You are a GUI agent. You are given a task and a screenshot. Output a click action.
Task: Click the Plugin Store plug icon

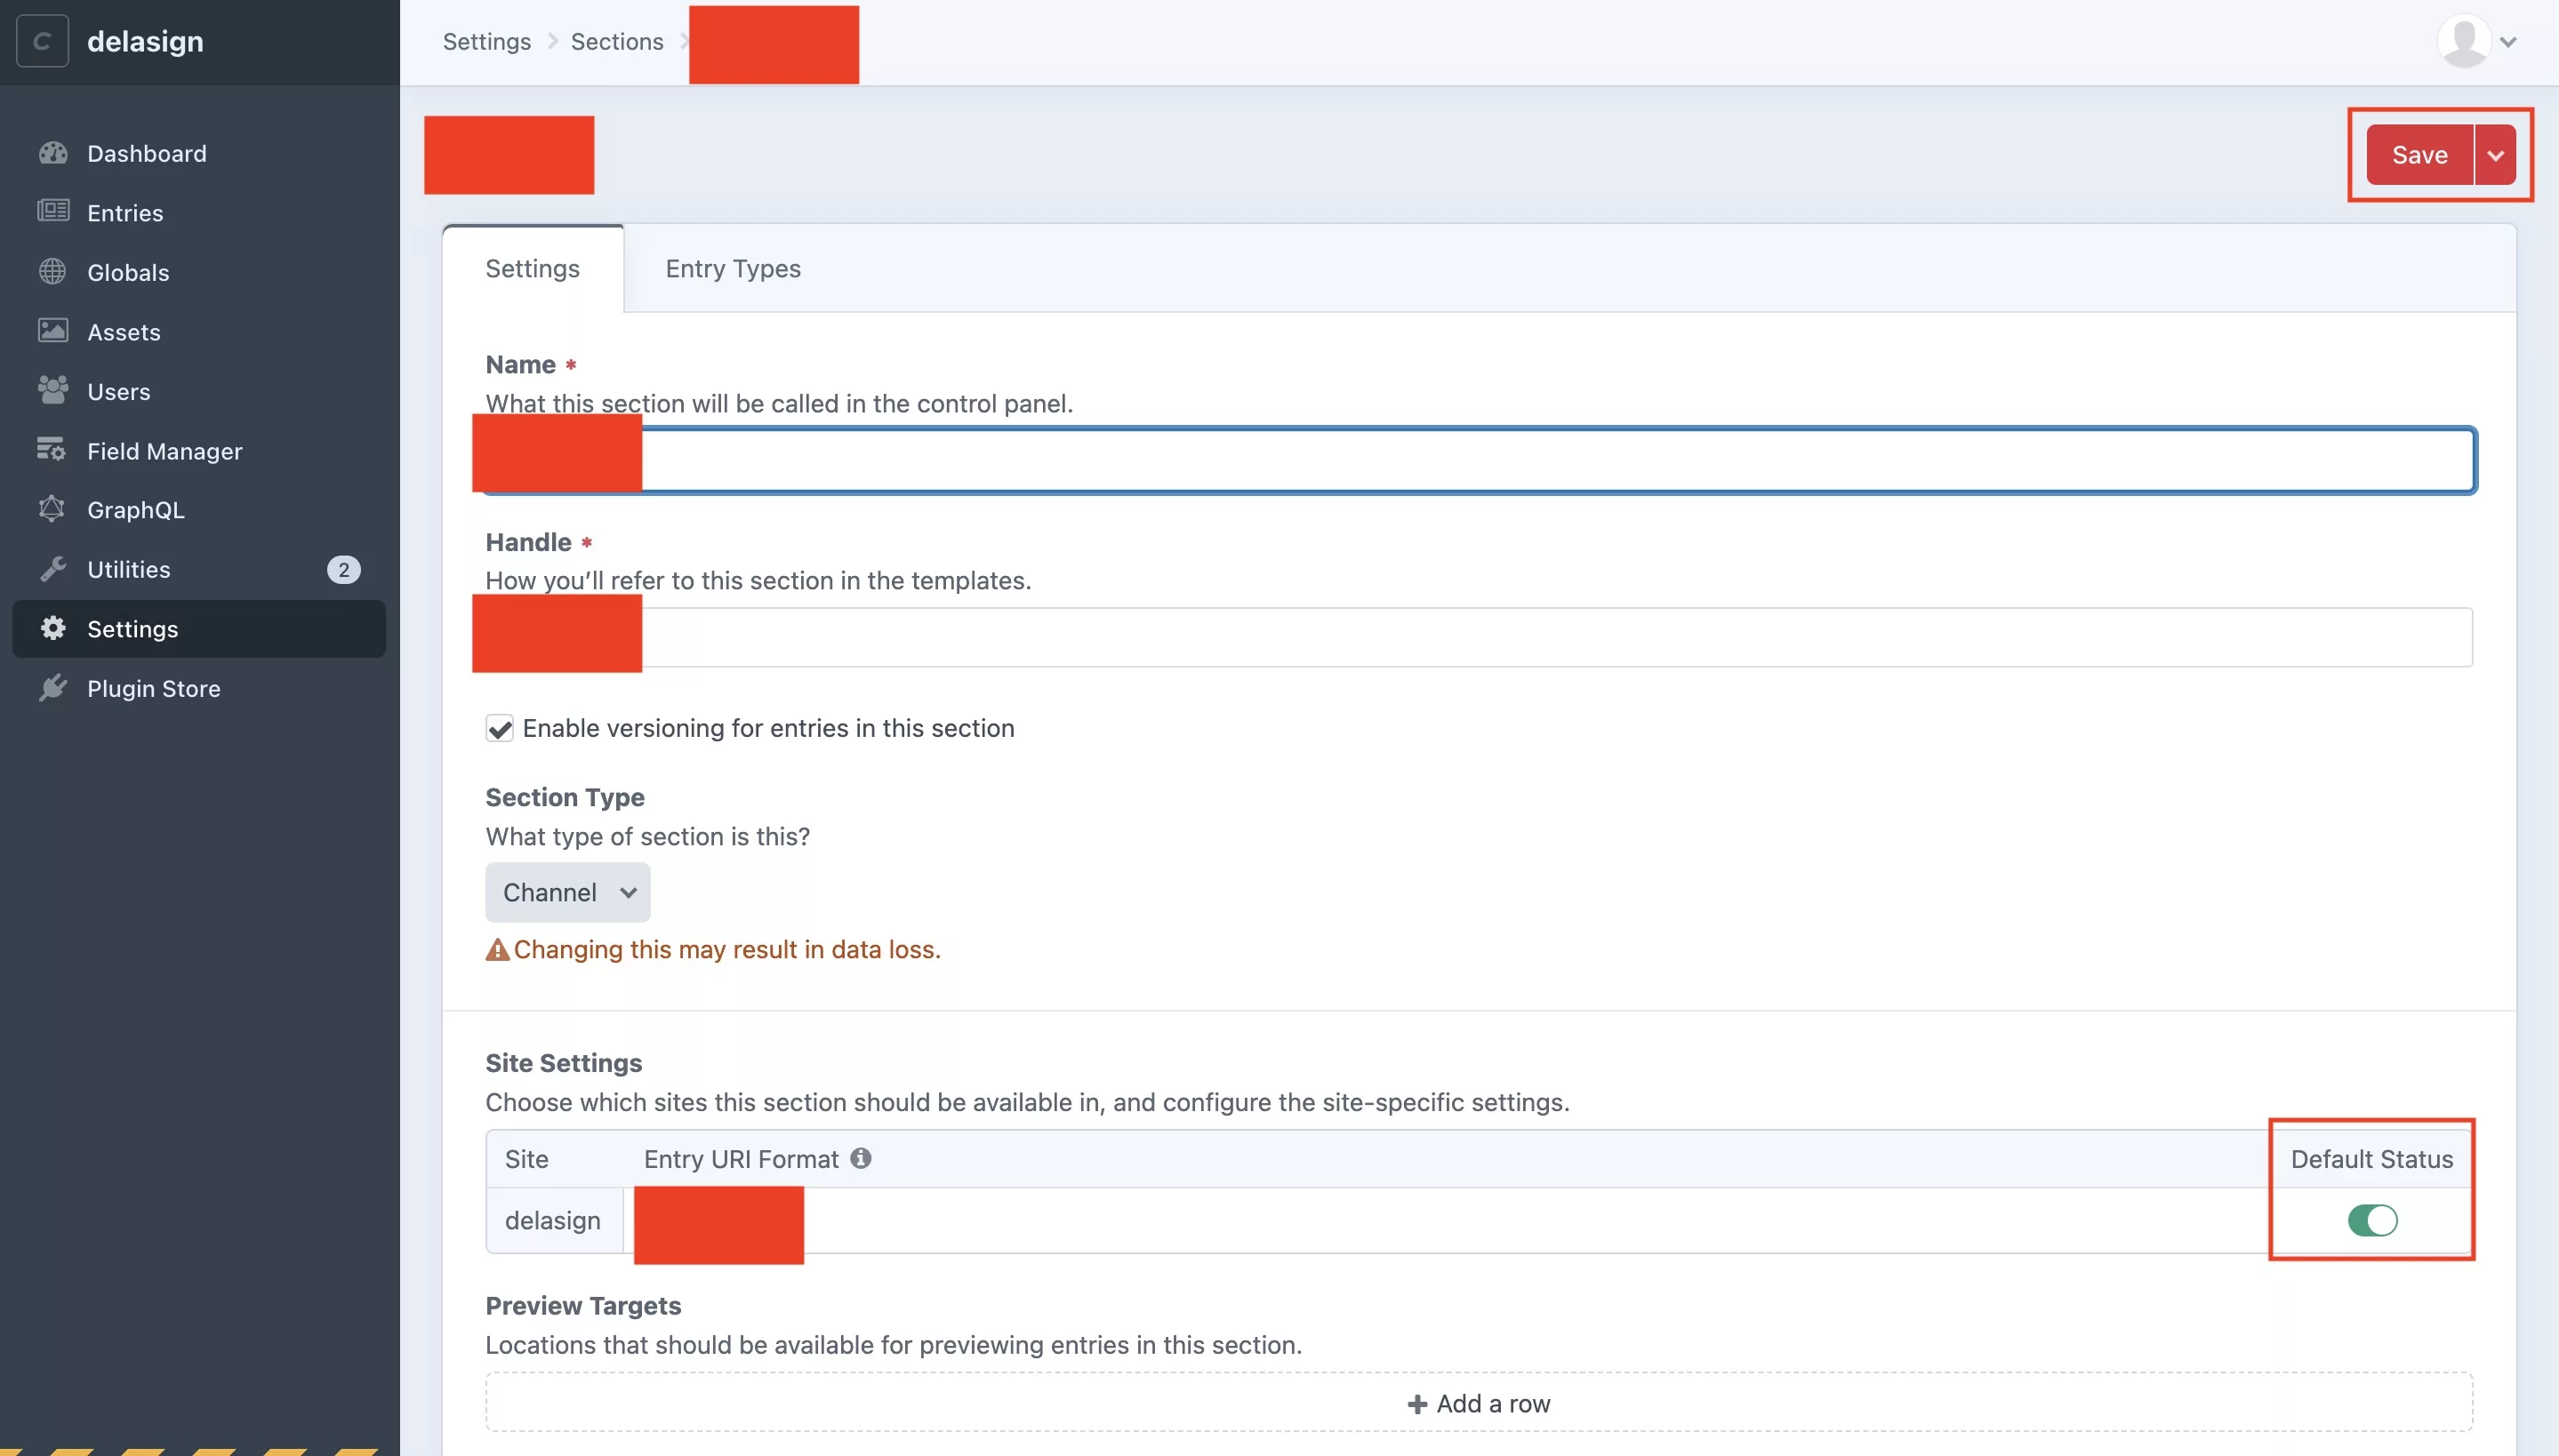coord(53,688)
